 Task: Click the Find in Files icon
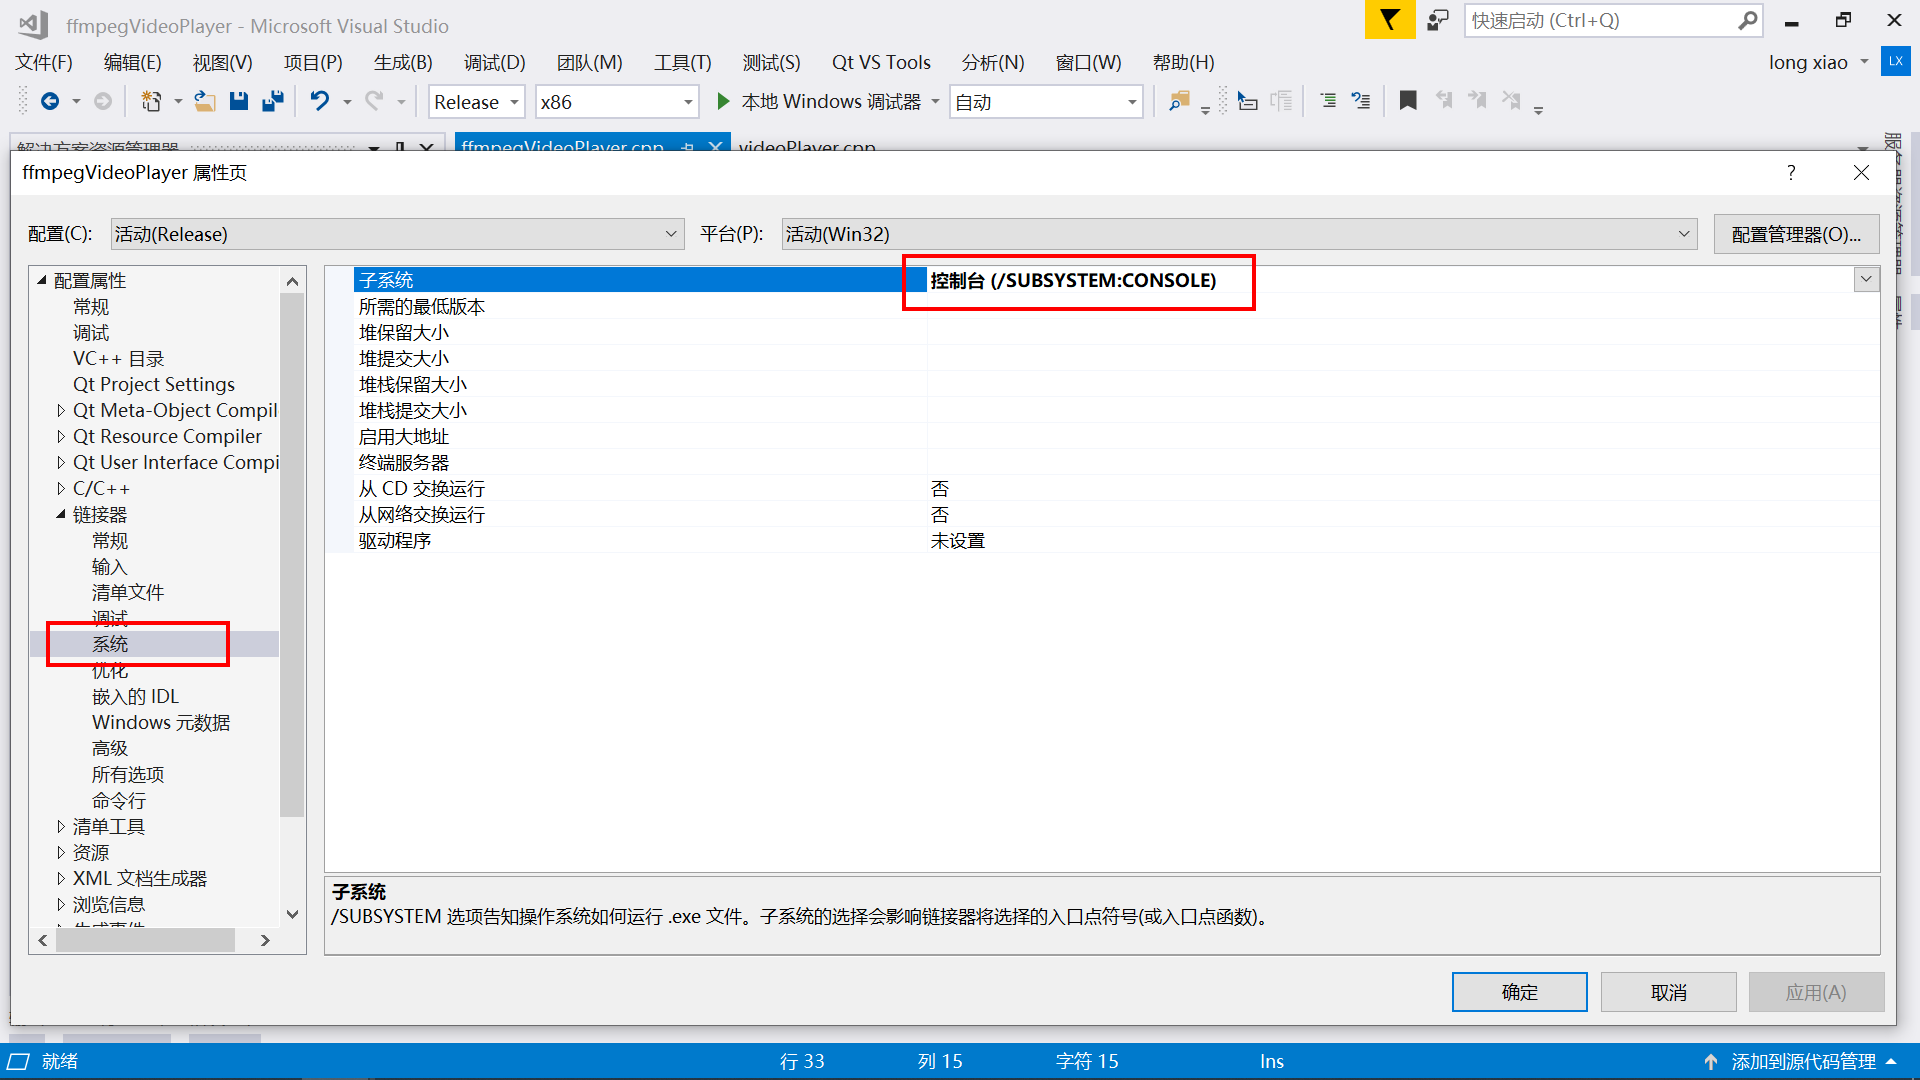point(1180,102)
